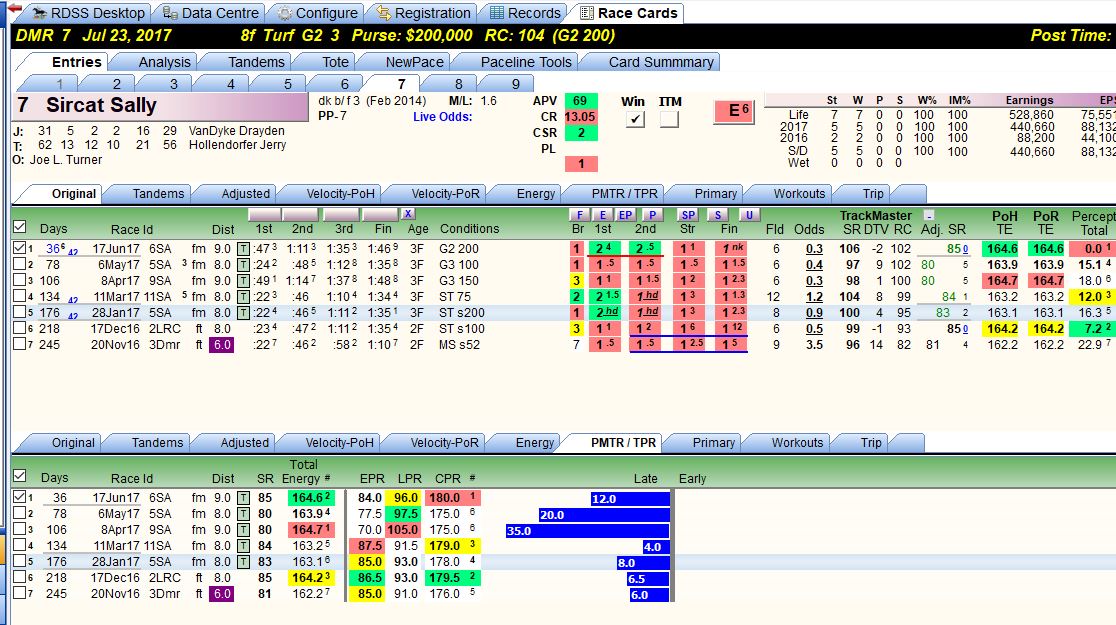
Task: Click the blue 35.0 Late bar
Action: [x=587, y=531]
